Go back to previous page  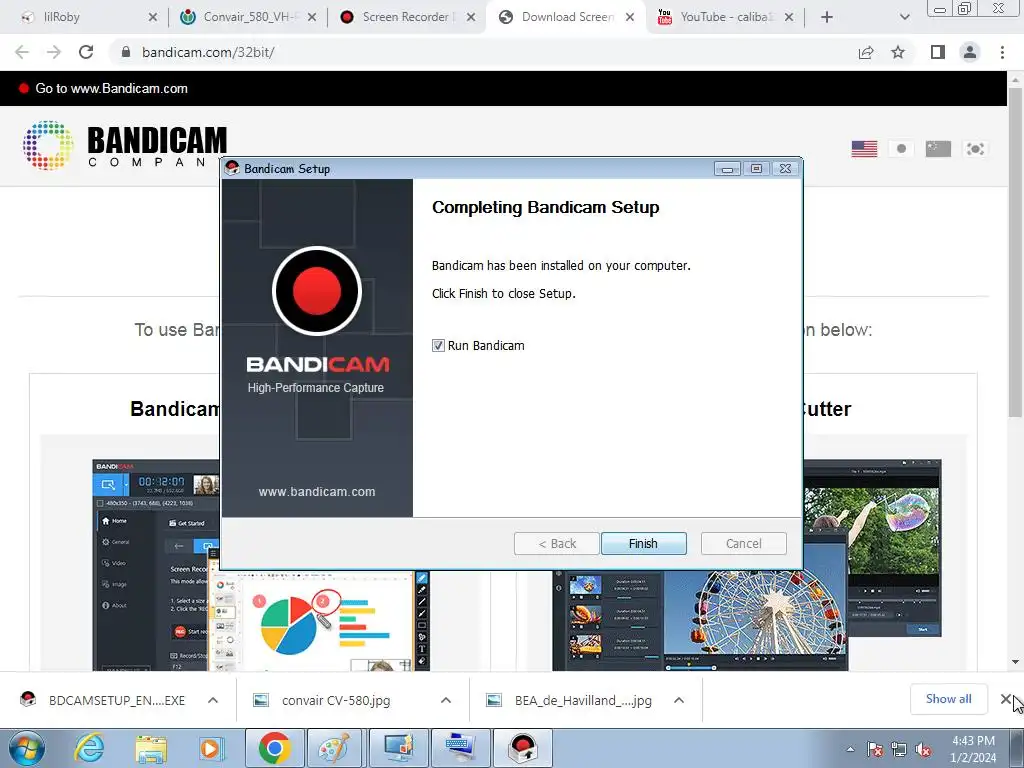coord(22,52)
